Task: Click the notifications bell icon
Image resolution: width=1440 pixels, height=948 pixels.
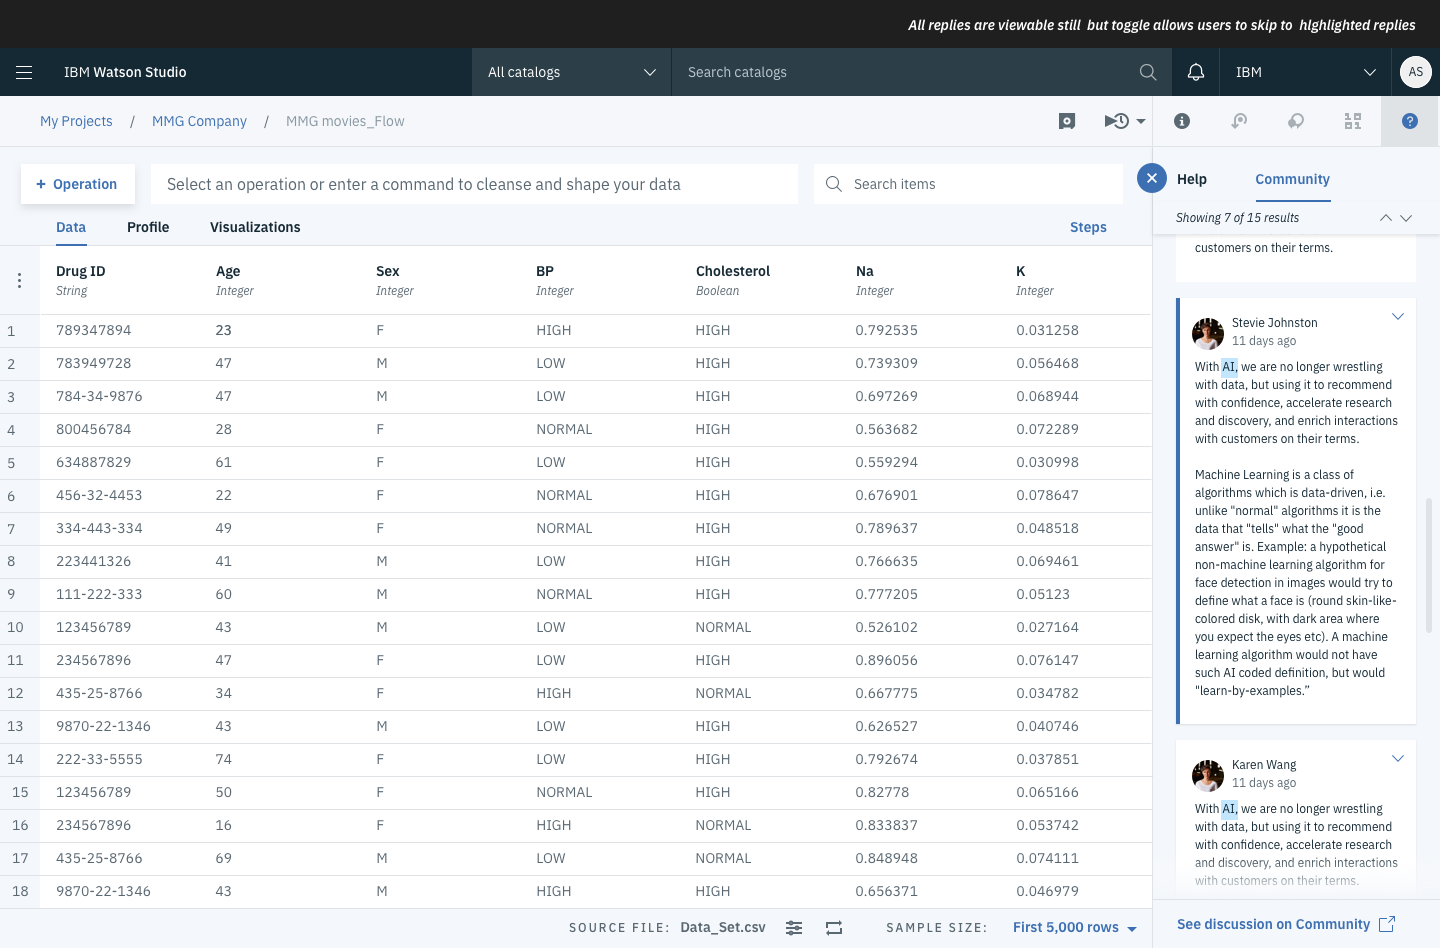Action: [1195, 72]
